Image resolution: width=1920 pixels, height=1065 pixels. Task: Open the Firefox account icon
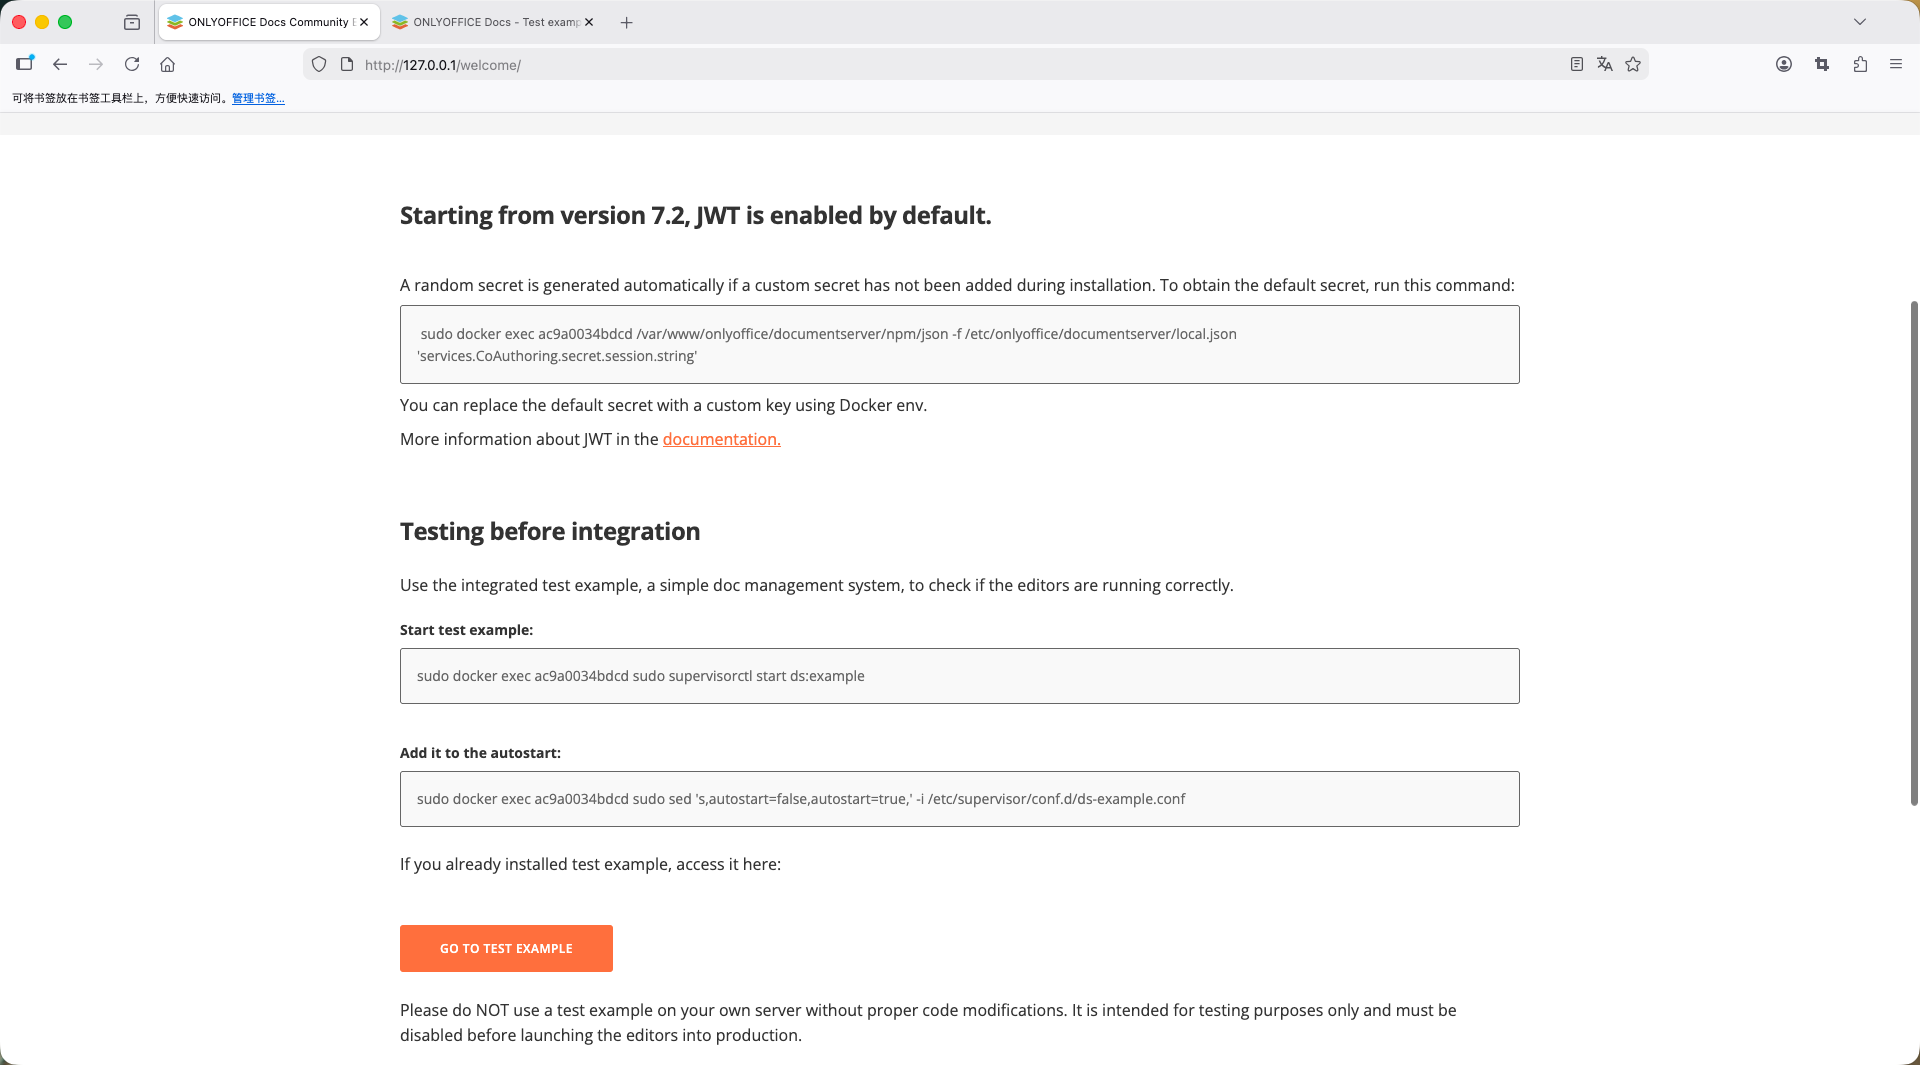tap(1784, 64)
